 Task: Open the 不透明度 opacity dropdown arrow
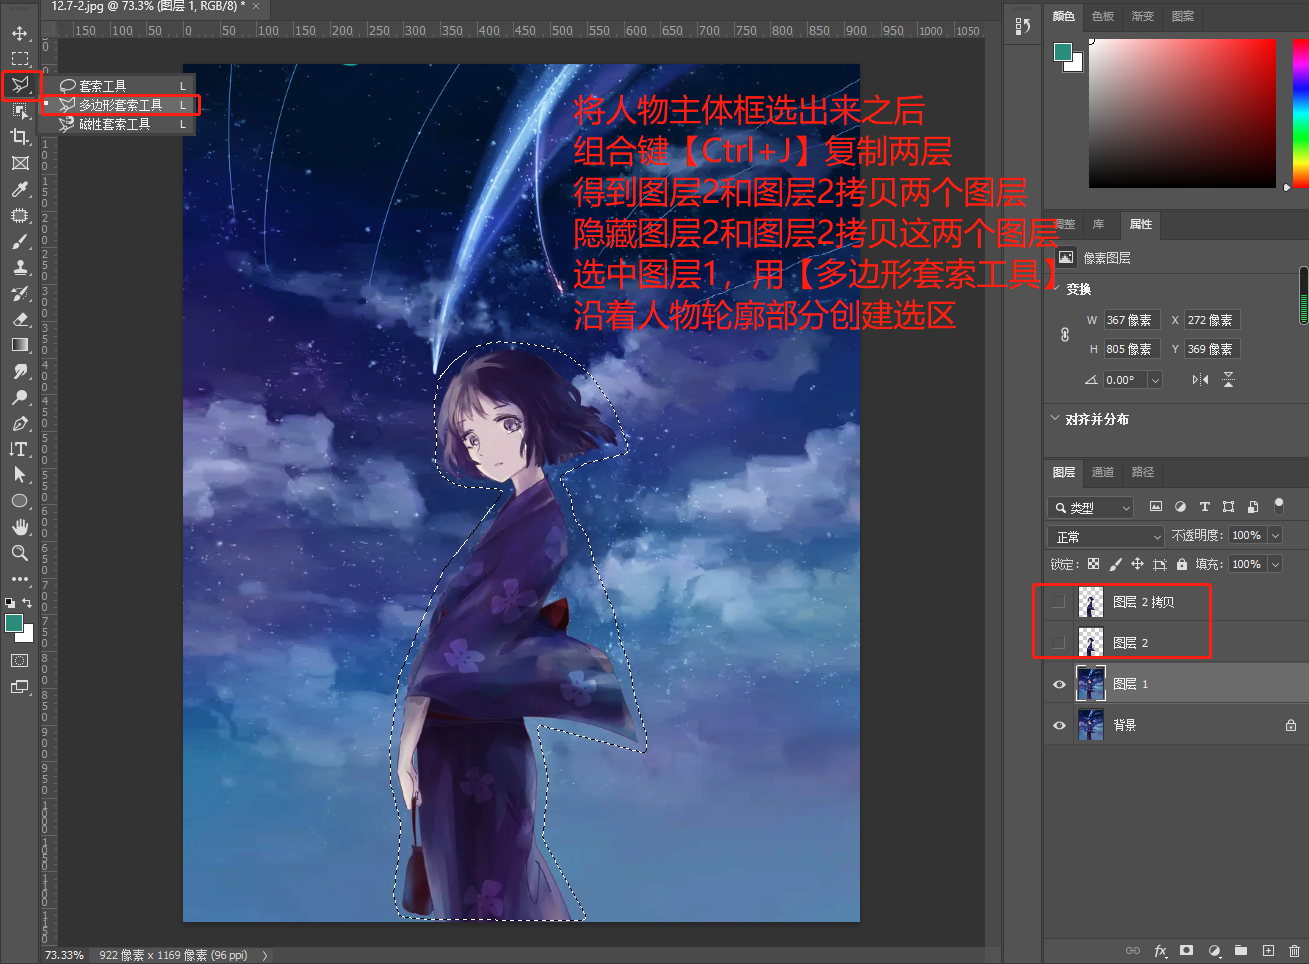tap(1275, 536)
